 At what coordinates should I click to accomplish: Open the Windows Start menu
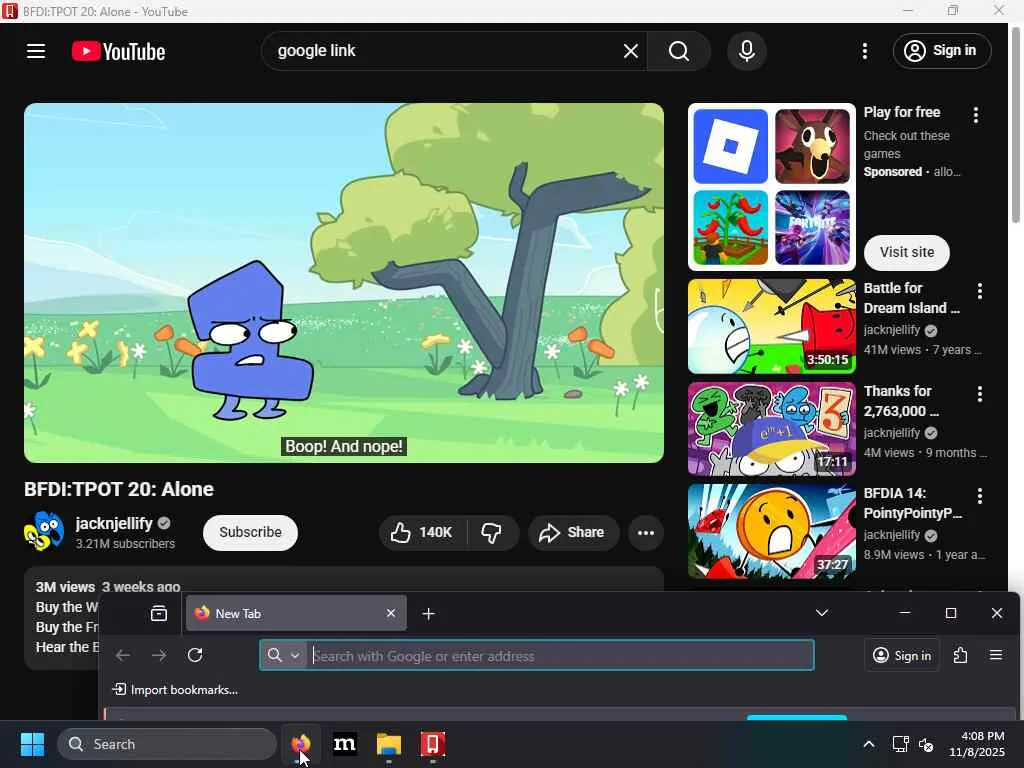32,744
